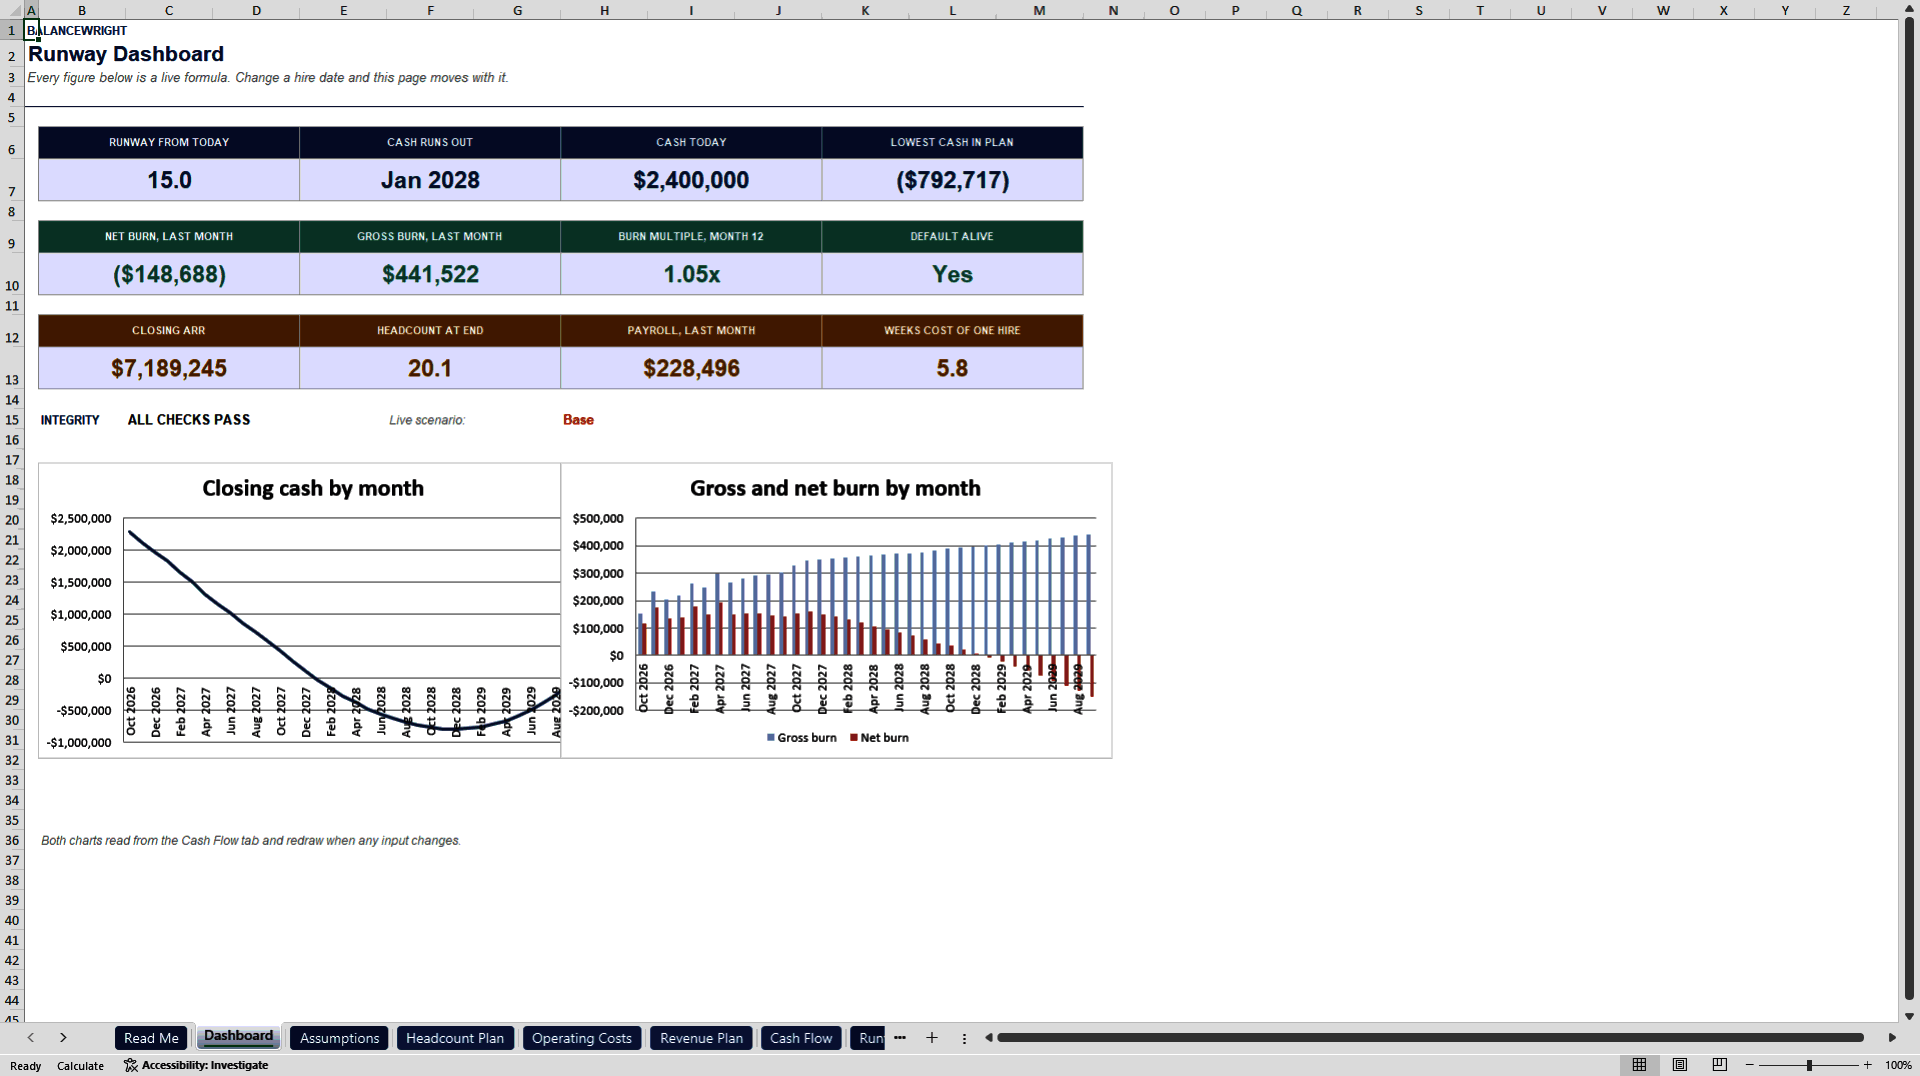Select the $228,496 payroll cell

[x=691, y=368]
